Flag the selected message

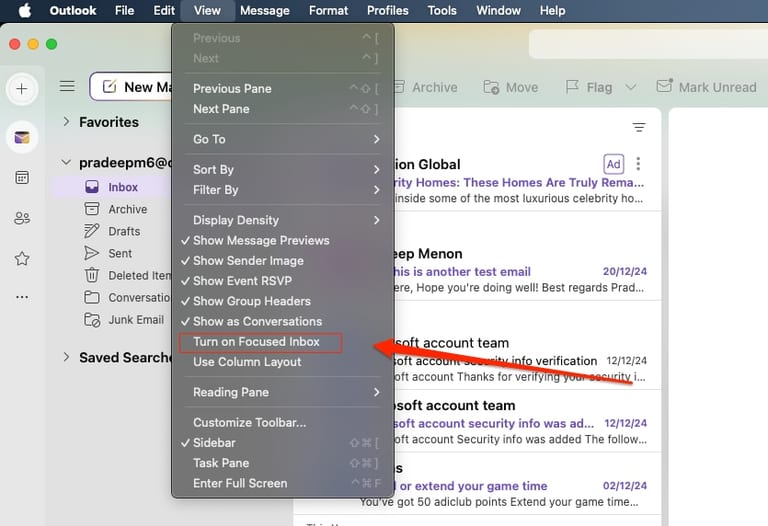589,87
